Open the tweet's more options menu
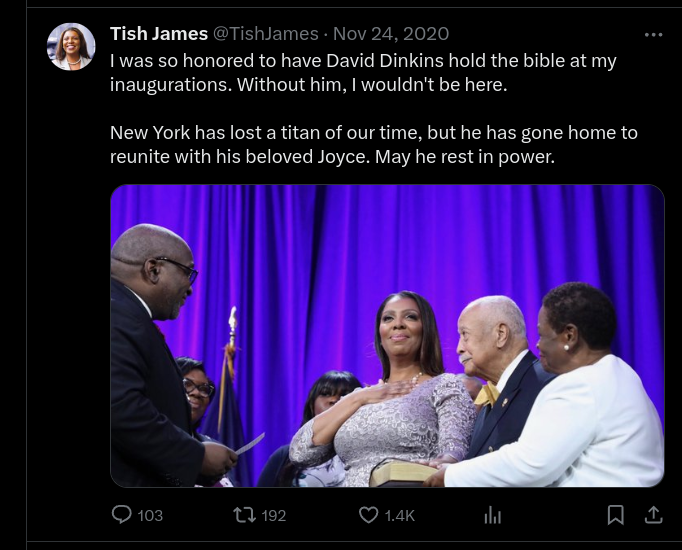This screenshot has height=550, width=682. tap(653, 34)
